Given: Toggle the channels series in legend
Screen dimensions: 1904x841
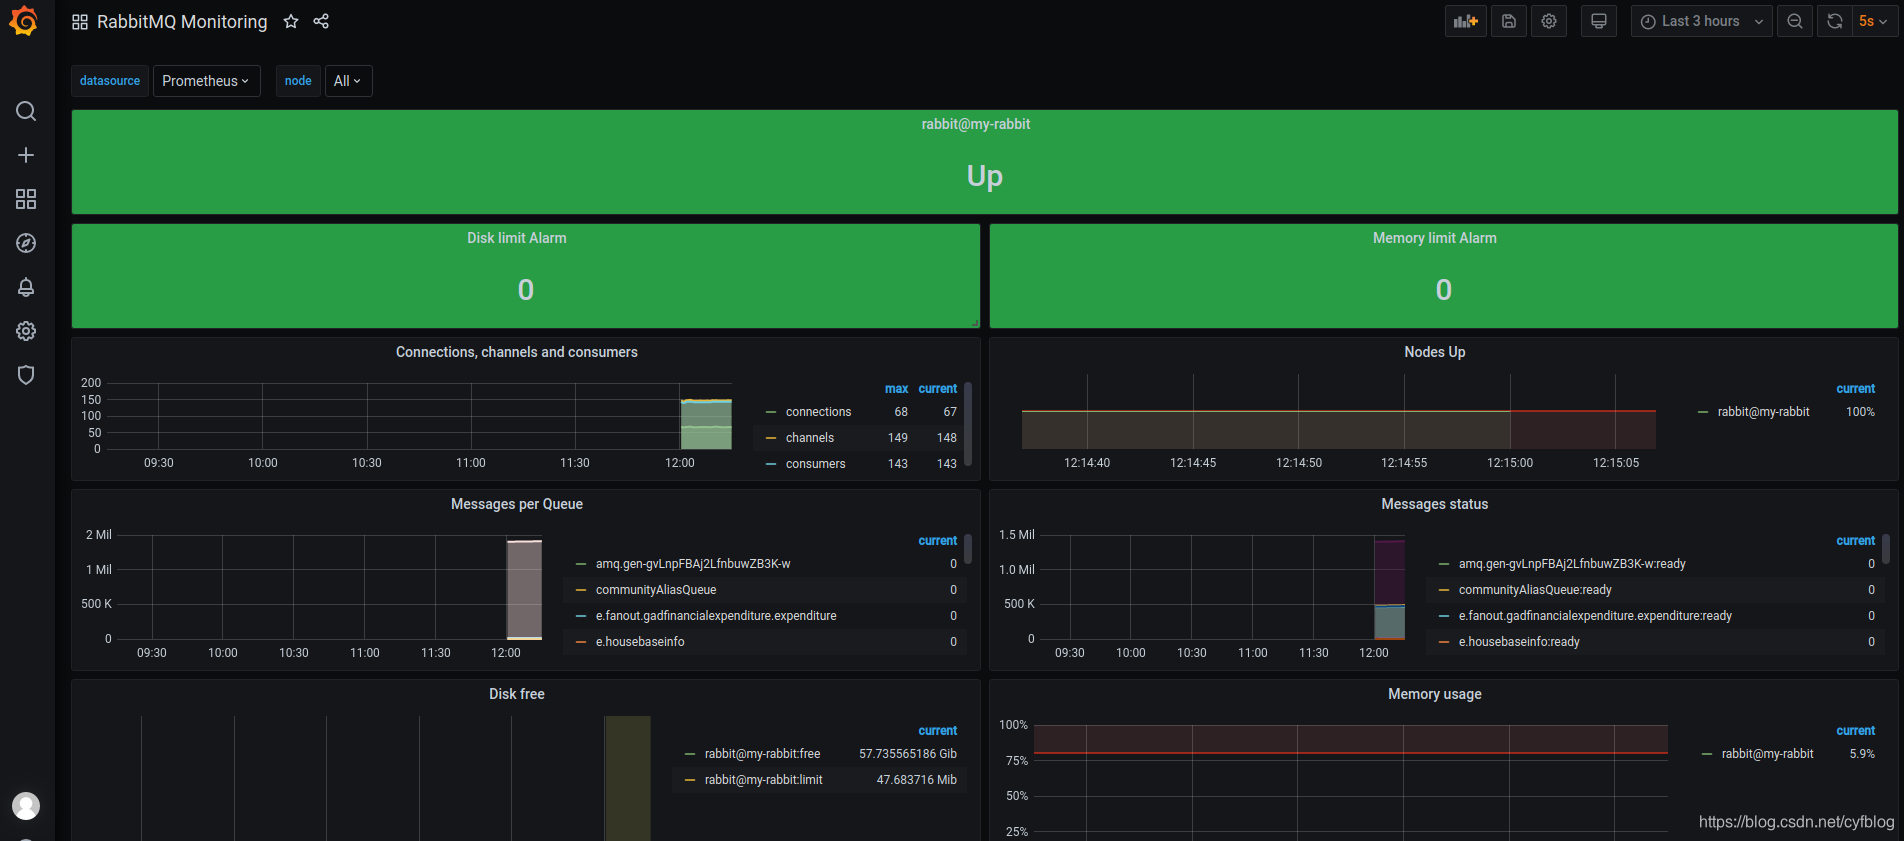Looking at the screenshot, I should pyautogui.click(x=810, y=438).
